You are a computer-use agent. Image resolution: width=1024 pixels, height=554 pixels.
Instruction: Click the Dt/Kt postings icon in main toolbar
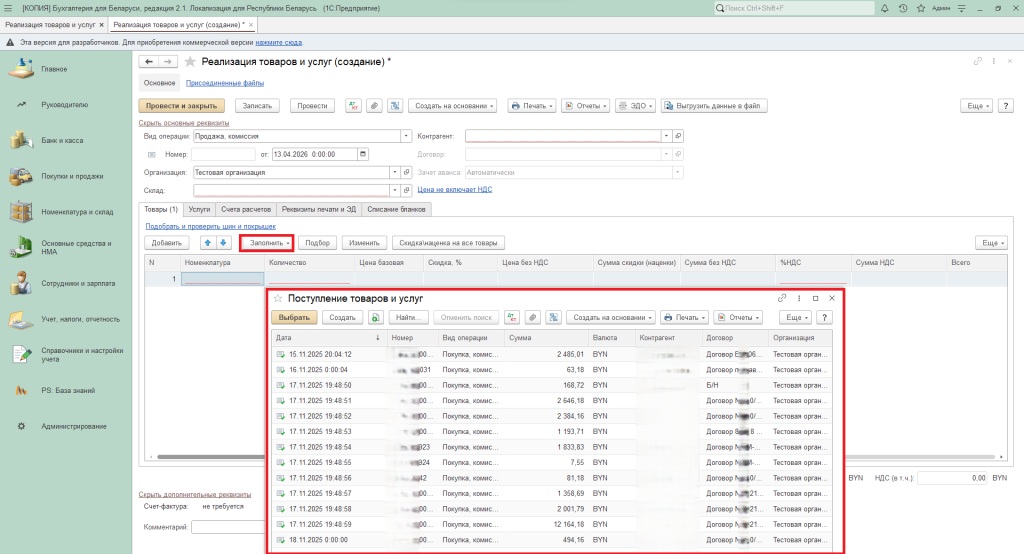[x=353, y=105]
